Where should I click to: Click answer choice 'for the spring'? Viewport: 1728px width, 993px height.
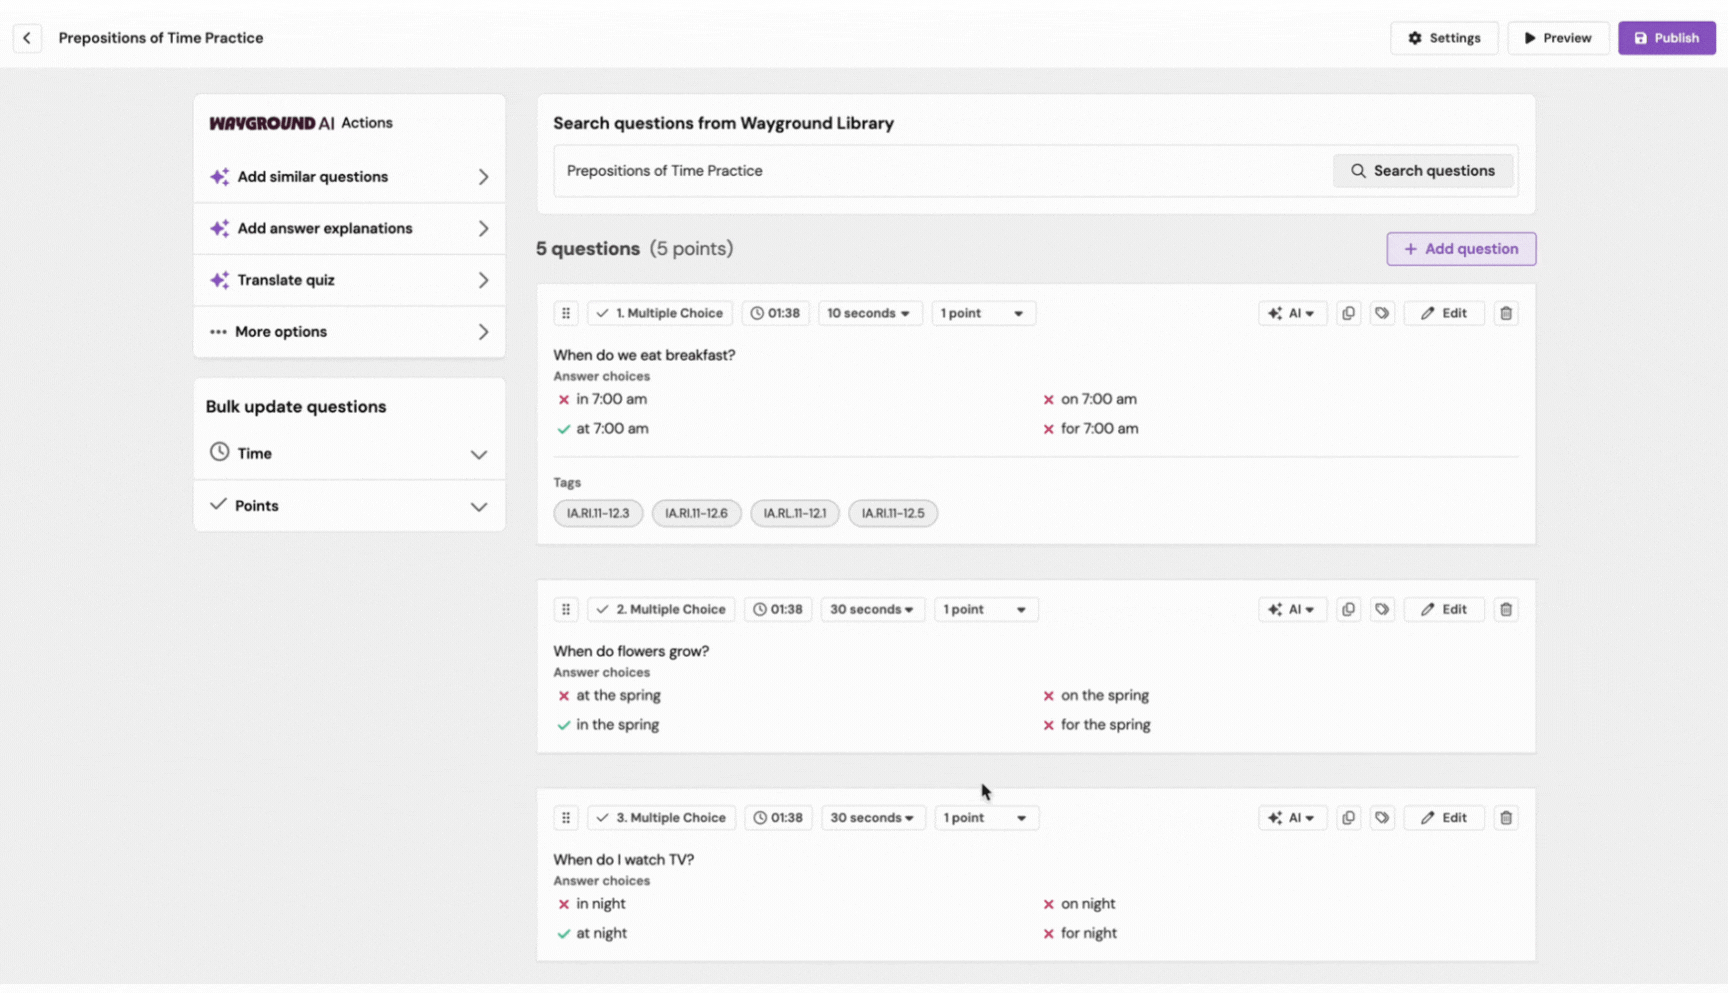coord(1105,725)
